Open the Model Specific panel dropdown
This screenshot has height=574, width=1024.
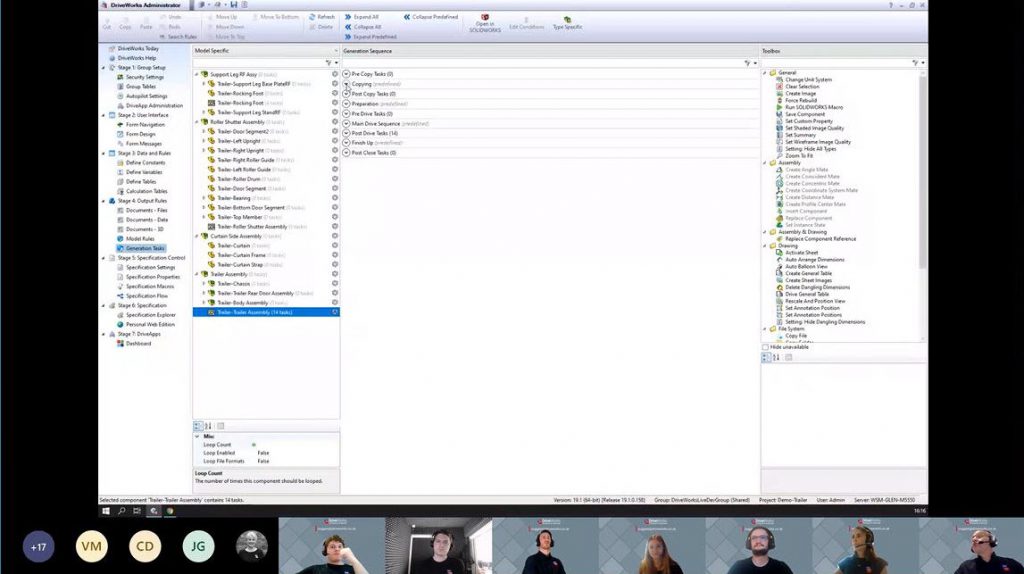tap(336, 51)
